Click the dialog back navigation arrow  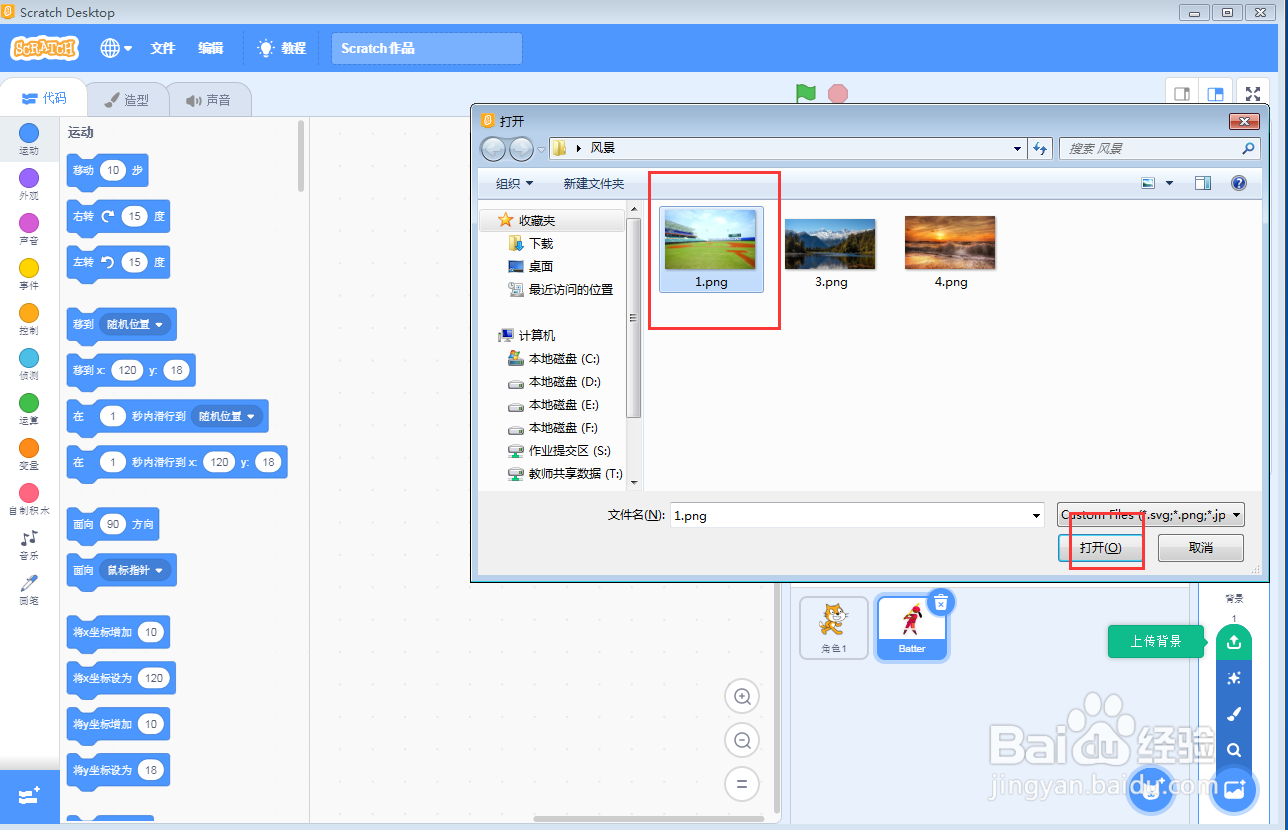[x=493, y=149]
